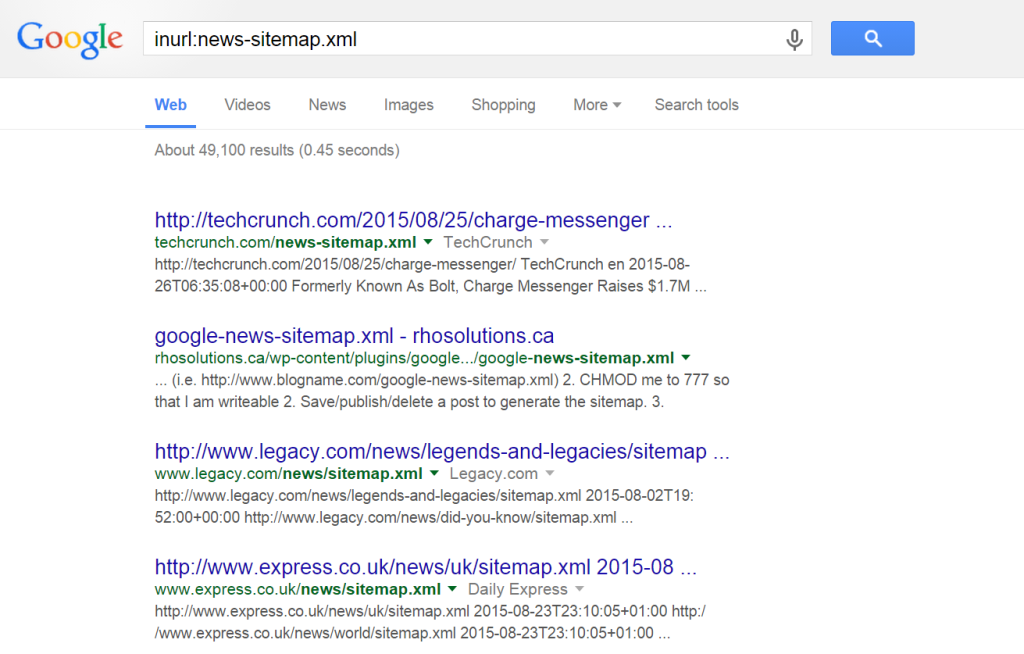Expand grey arrow beside Daily Express label

579,589
